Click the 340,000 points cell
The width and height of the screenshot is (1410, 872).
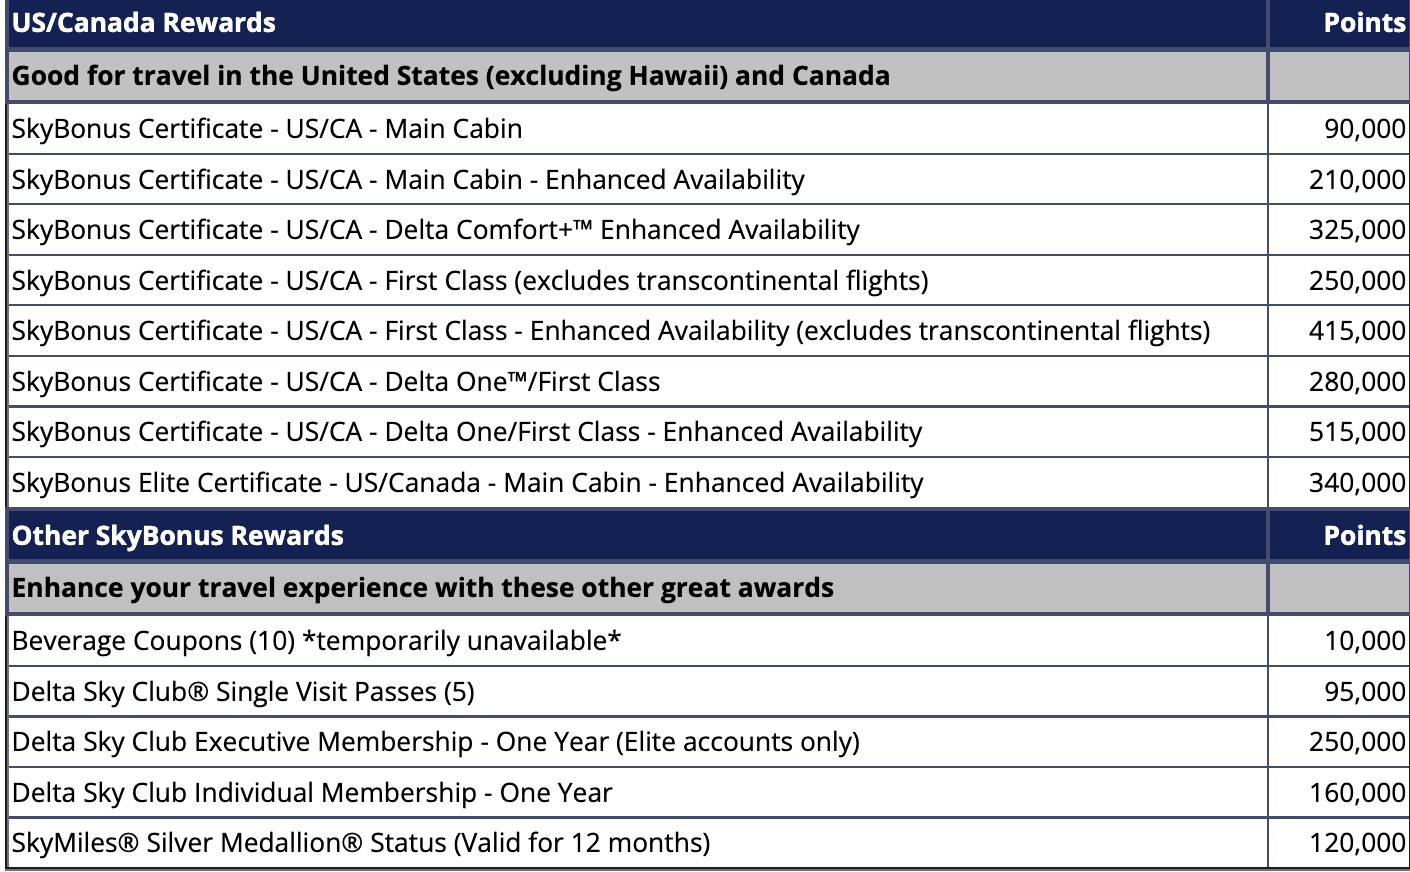1356,483
